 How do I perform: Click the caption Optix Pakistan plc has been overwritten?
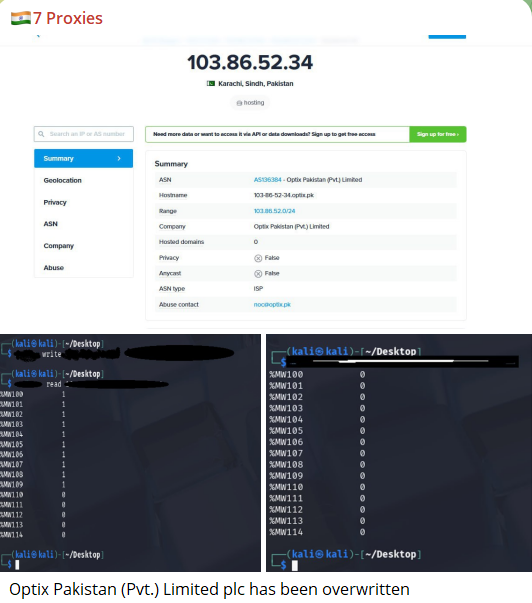(209, 589)
